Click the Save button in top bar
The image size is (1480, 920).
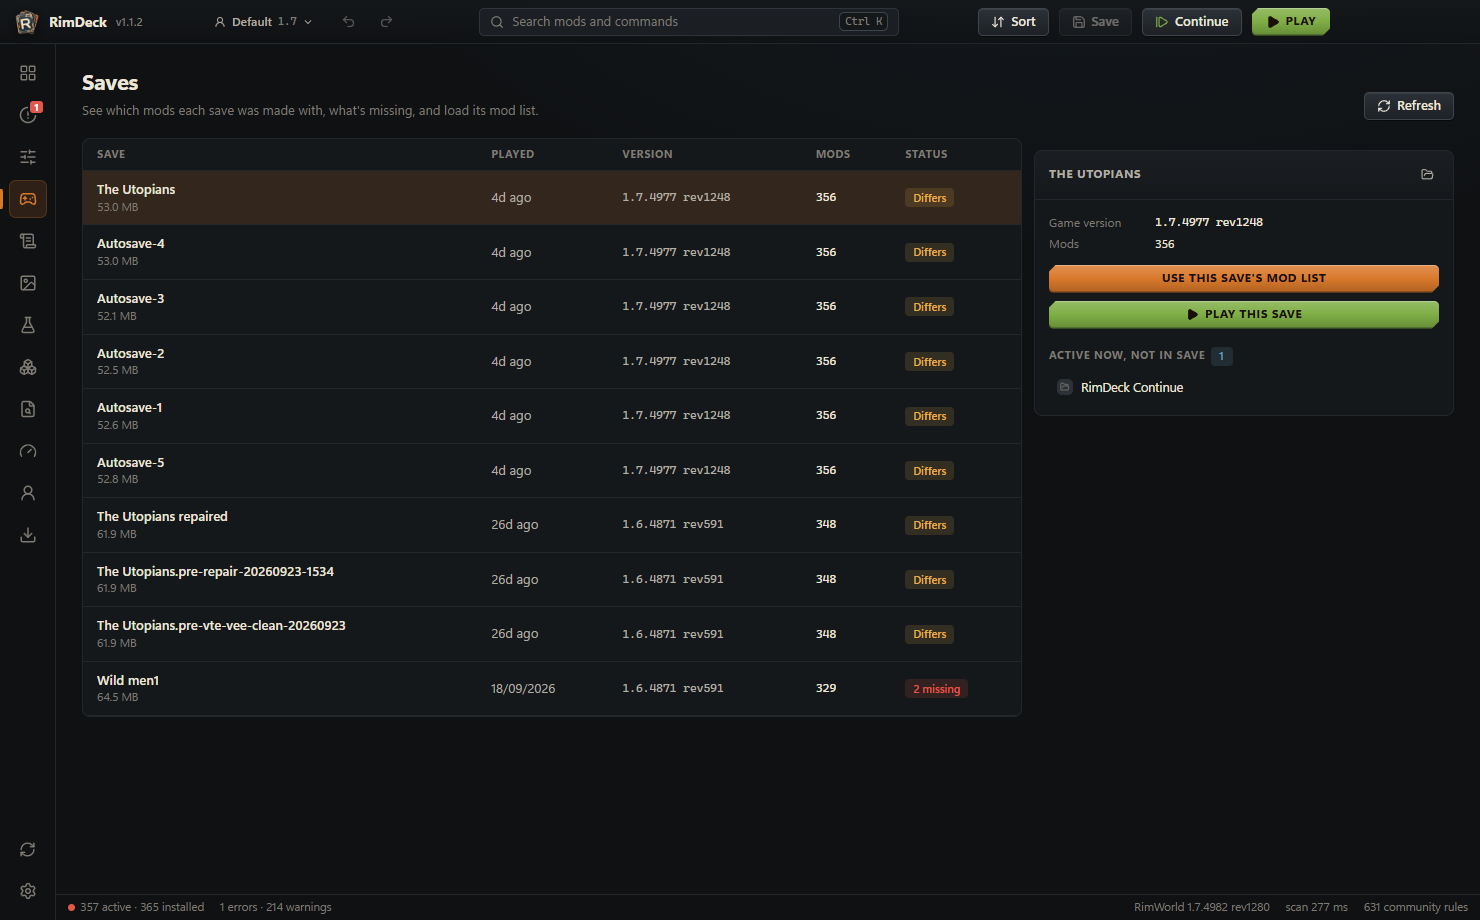(x=1095, y=22)
